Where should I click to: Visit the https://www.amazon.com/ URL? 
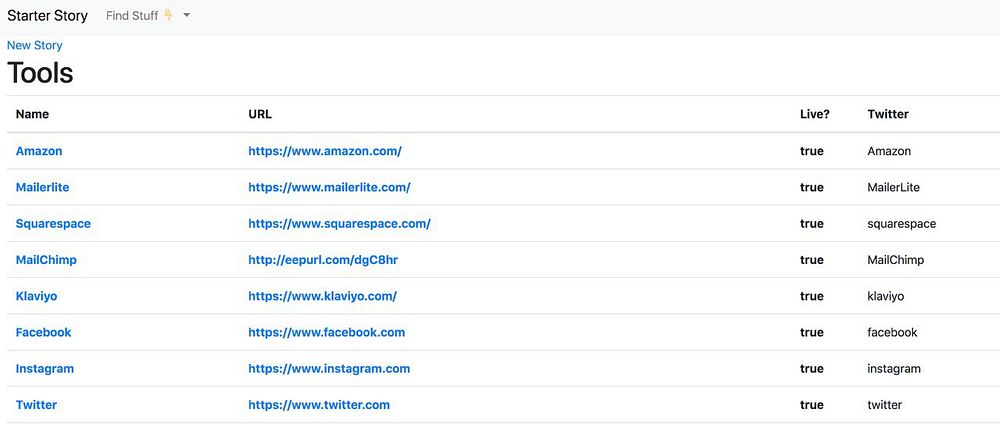(325, 151)
